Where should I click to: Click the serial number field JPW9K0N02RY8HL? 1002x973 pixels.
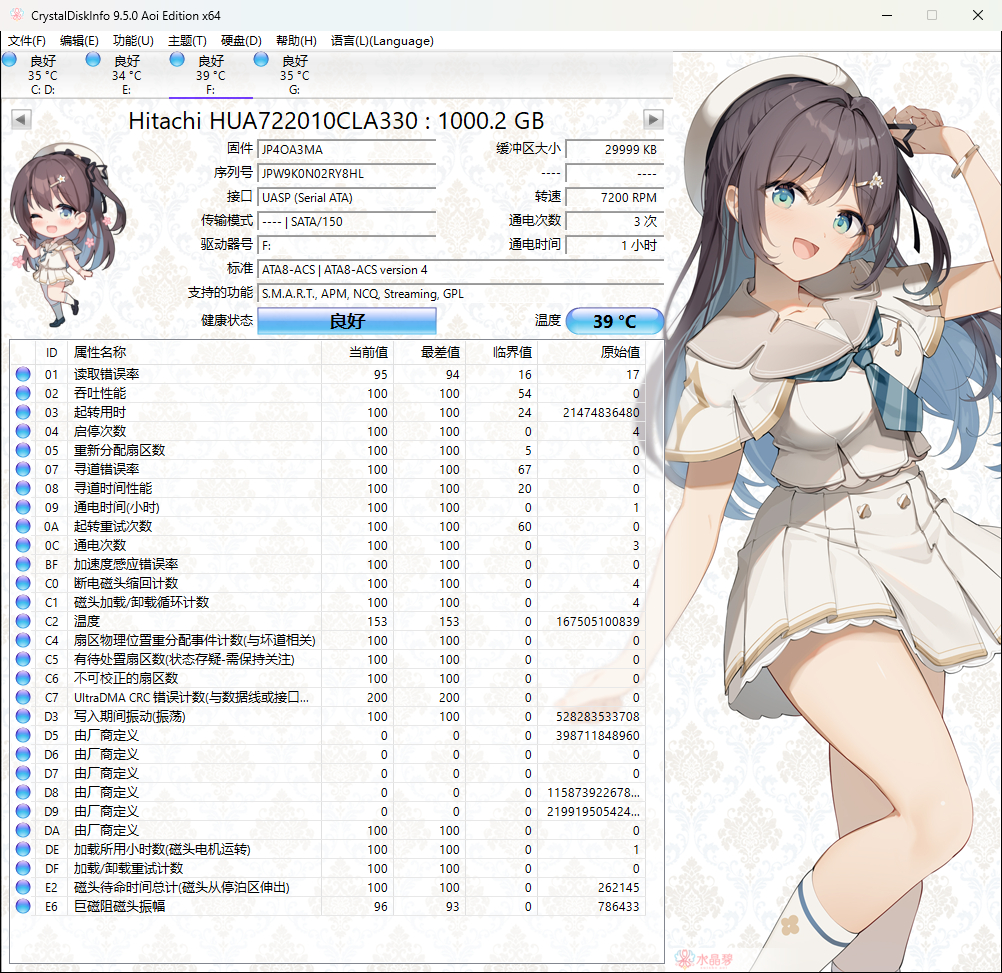[x=347, y=174]
